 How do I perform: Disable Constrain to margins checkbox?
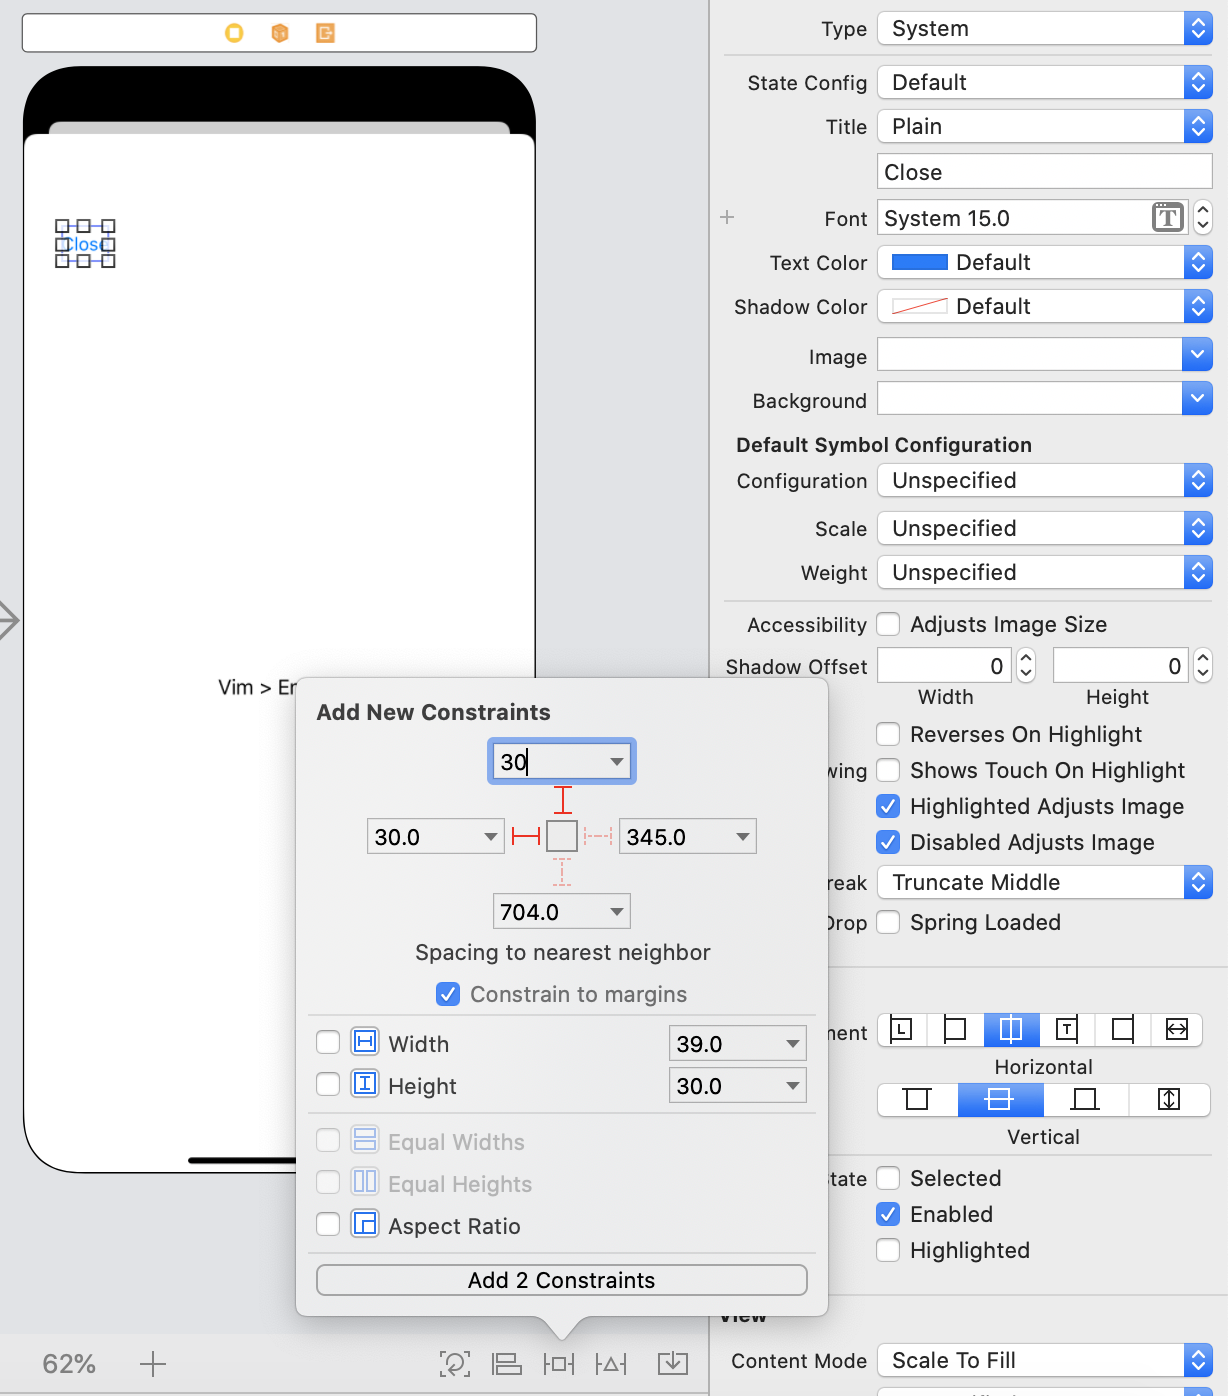[x=448, y=994]
